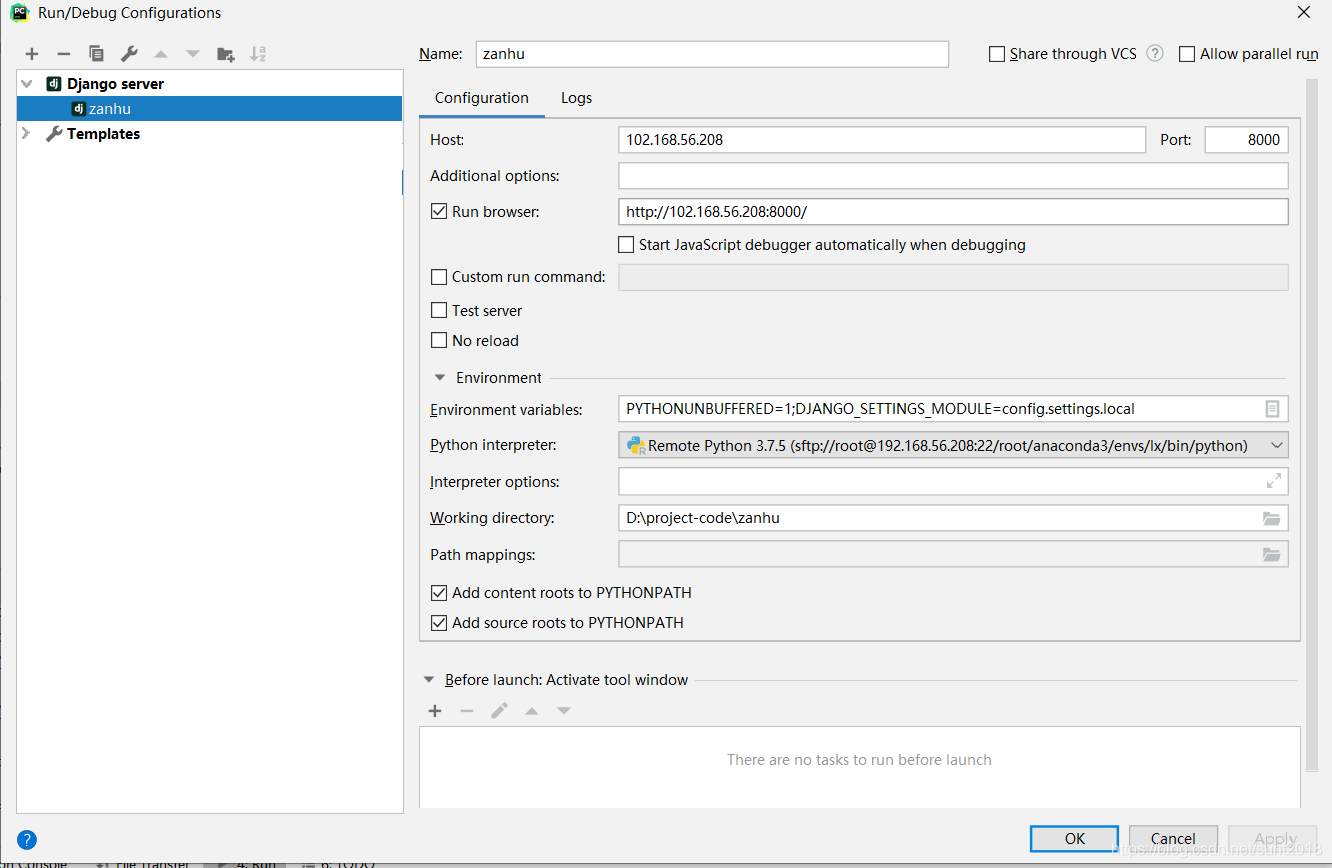
Task: Move before launch task down
Action: tap(564, 711)
